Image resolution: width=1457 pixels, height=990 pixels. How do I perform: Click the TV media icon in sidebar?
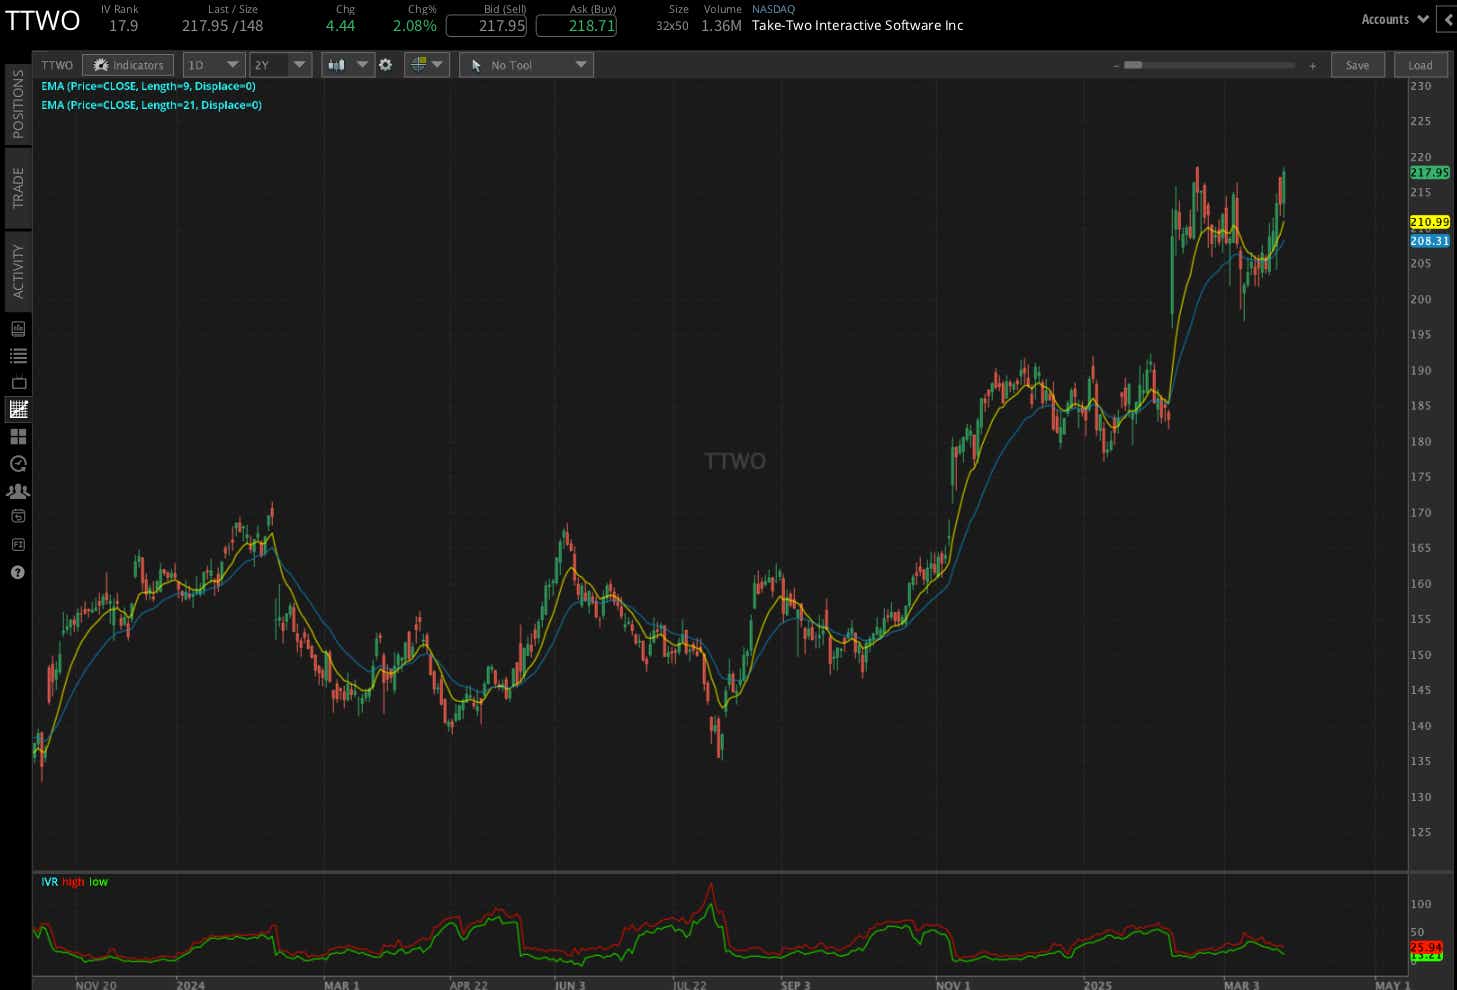click(18, 383)
